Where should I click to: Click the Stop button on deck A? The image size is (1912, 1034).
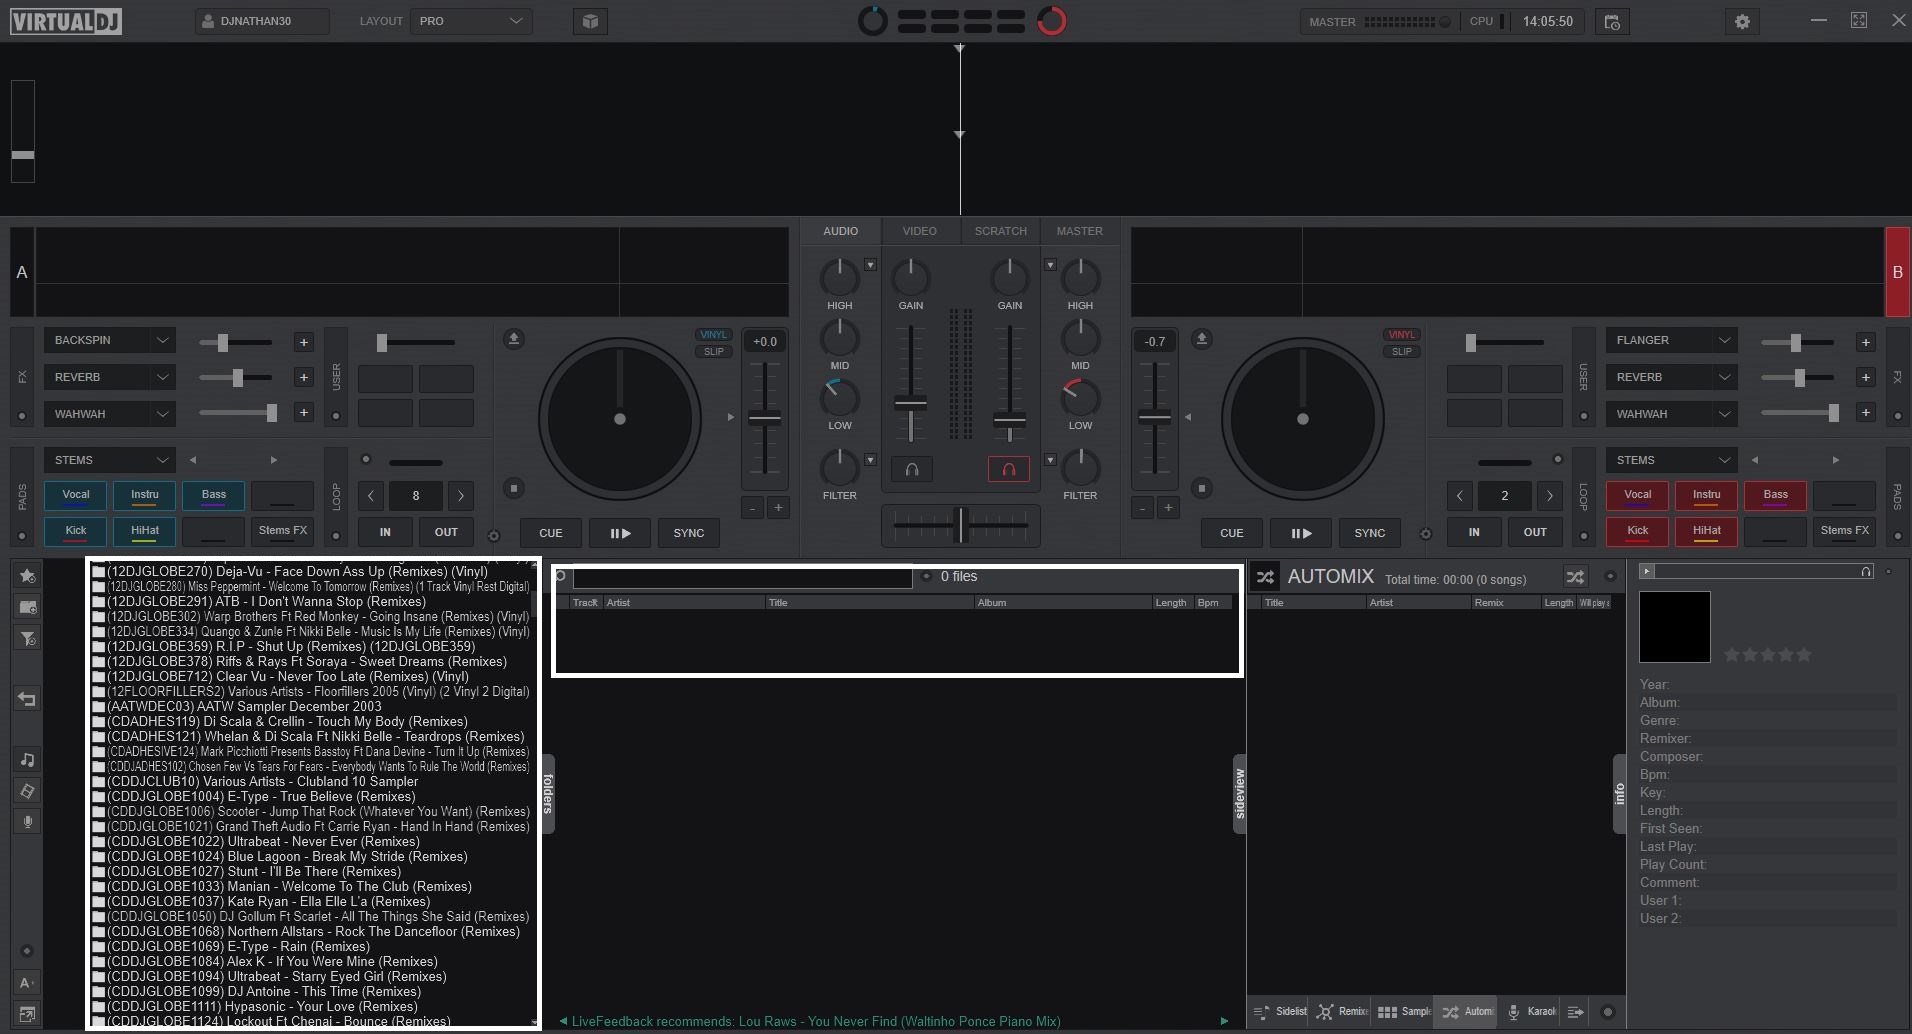point(514,488)
